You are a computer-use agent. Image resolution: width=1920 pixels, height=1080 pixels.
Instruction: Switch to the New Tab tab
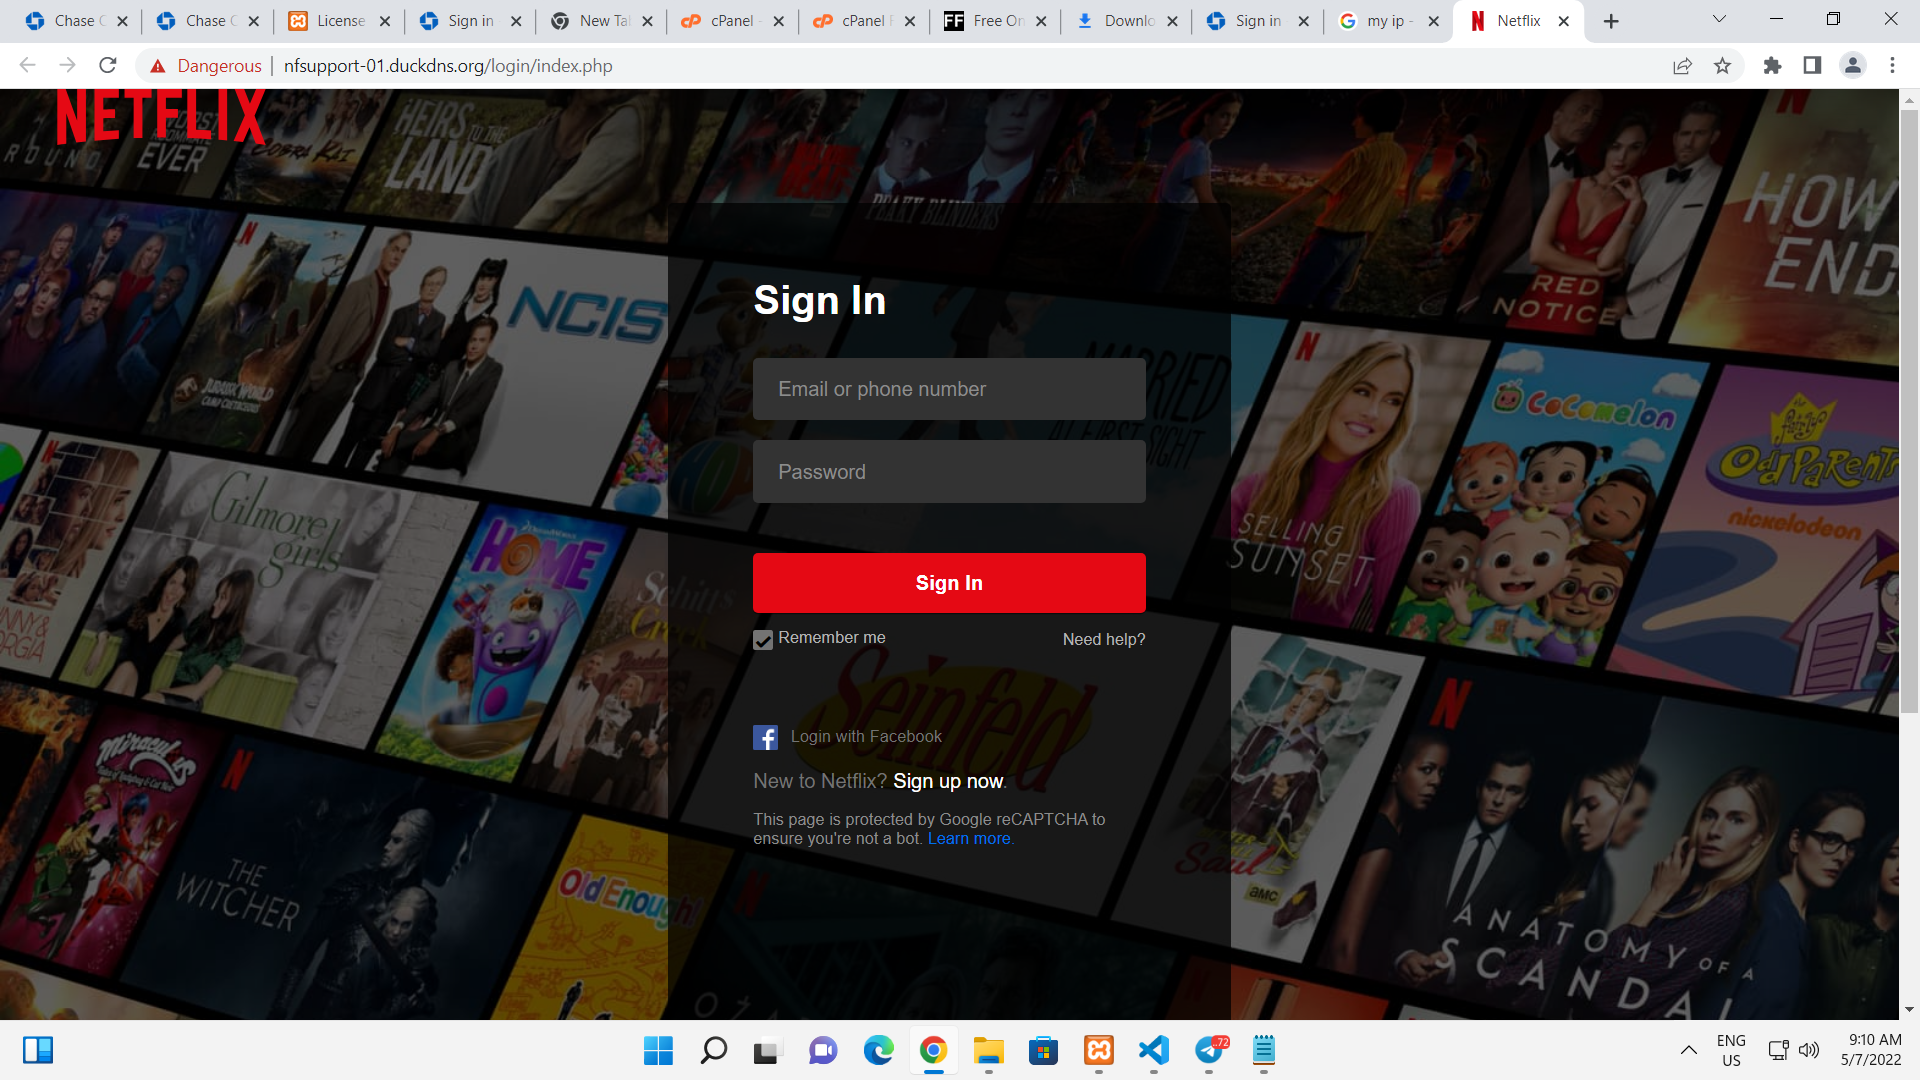tap(602, 21)
